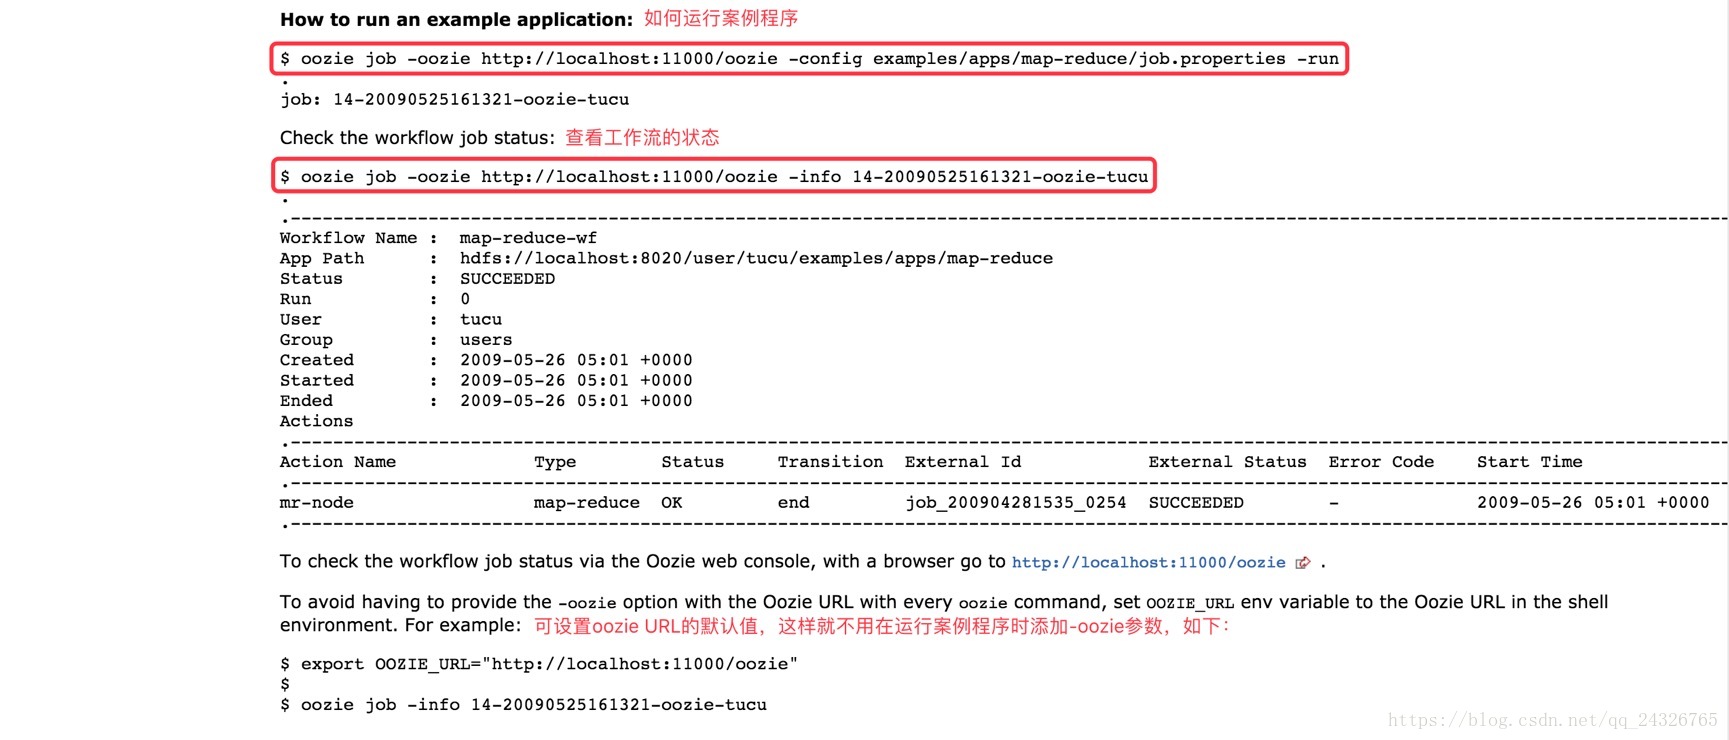
Task: Click the 'OK' status cell
Action: point(672,503)
